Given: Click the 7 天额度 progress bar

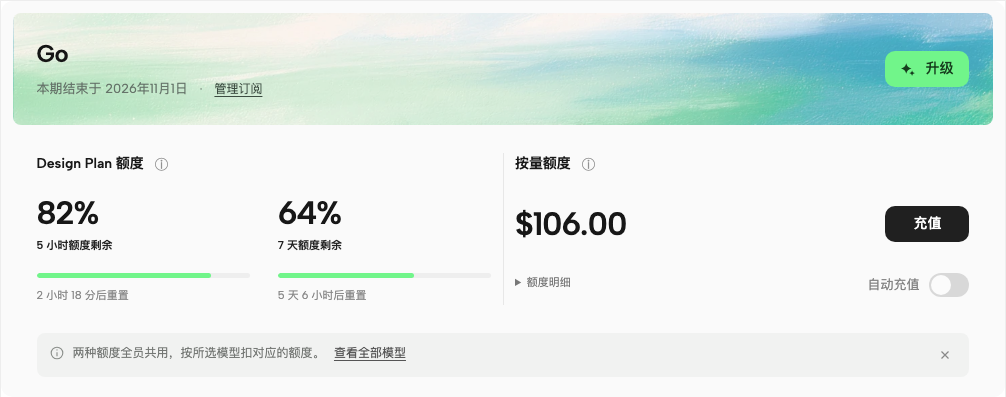Looking at the screenshot, I should pyautogui.click(x=384, y=276).
